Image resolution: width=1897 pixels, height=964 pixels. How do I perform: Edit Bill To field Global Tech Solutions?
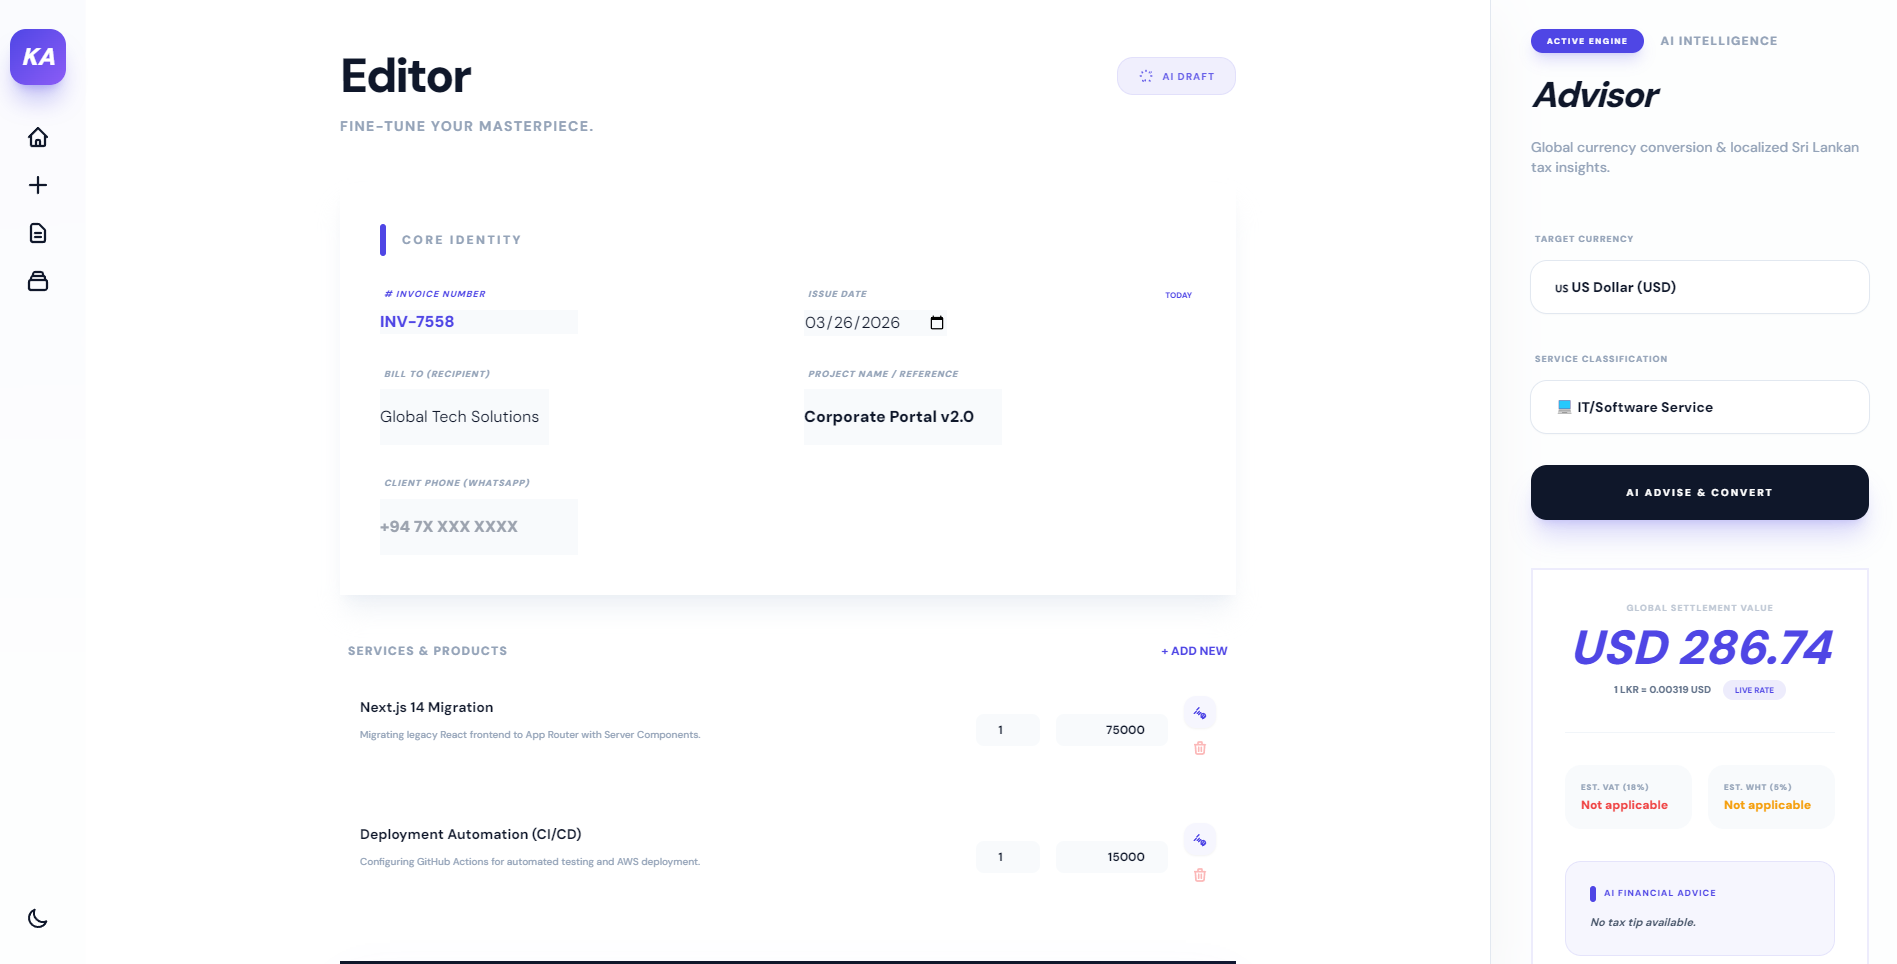(464, 417)
